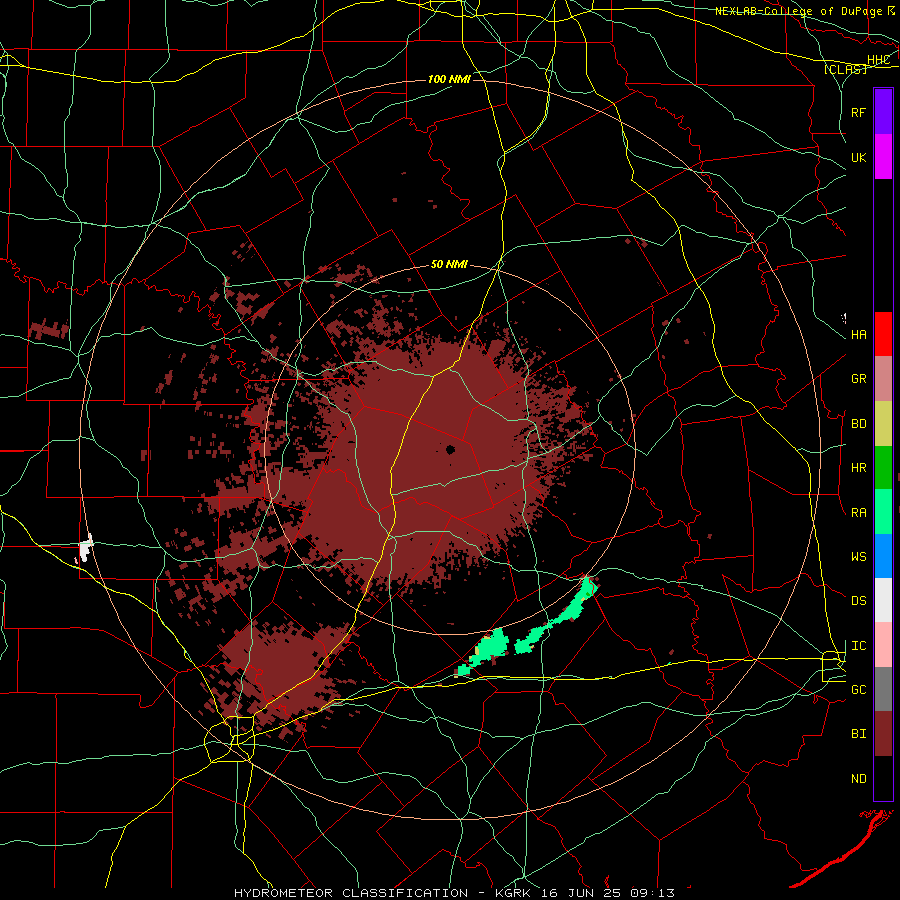Select the dark green HR legend swatch
900x900 pixels.
point(883,468)
